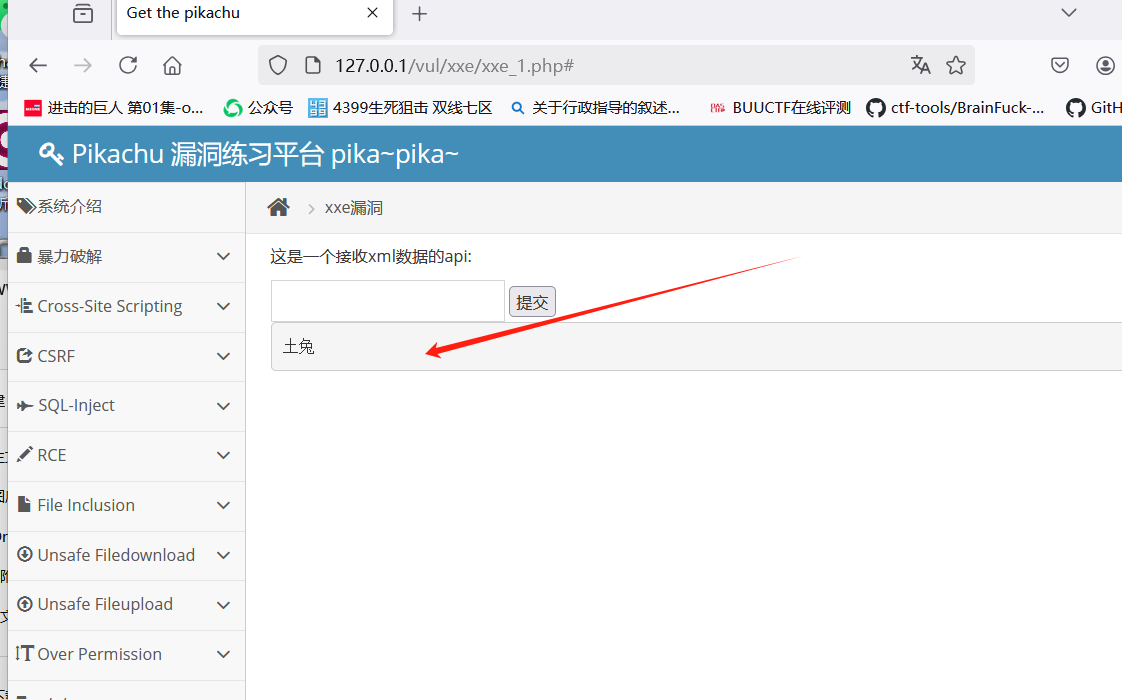Viewport: 1122px width, 700px height.
Task: Go to the browser home icon
Action: click(172, 66)
